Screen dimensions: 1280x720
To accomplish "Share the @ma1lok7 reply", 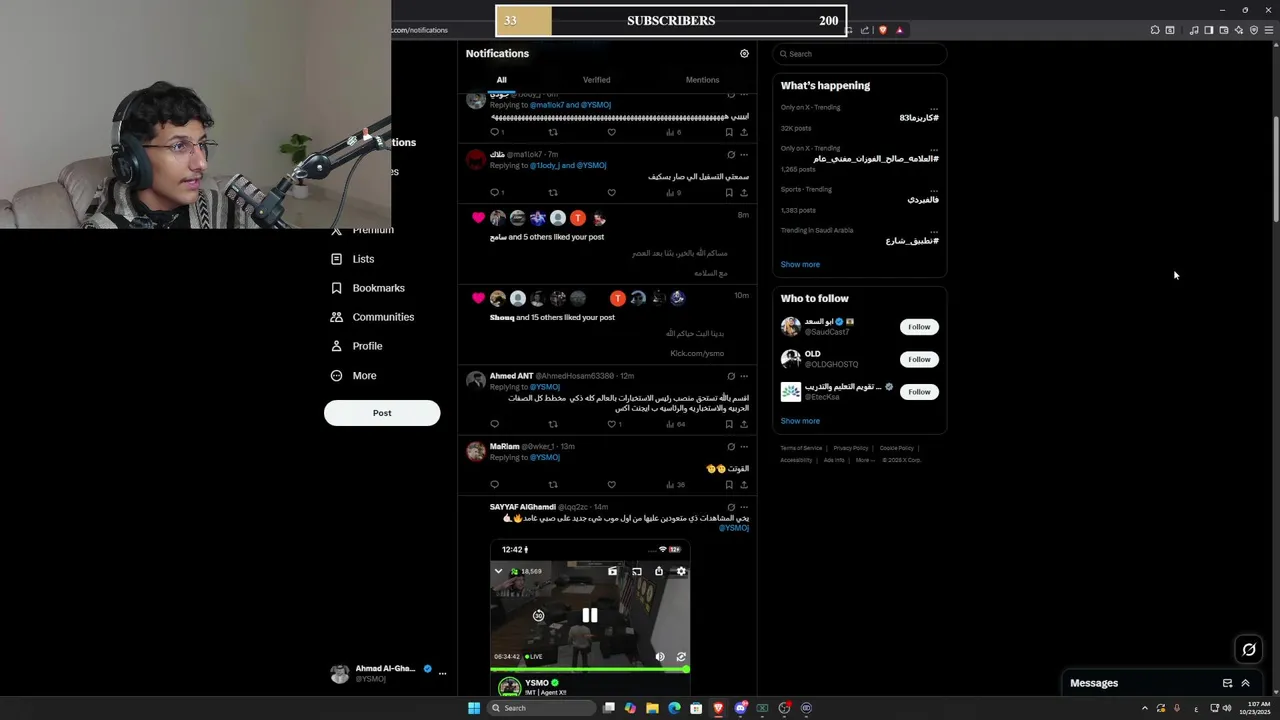I will [x=743, y=193].
